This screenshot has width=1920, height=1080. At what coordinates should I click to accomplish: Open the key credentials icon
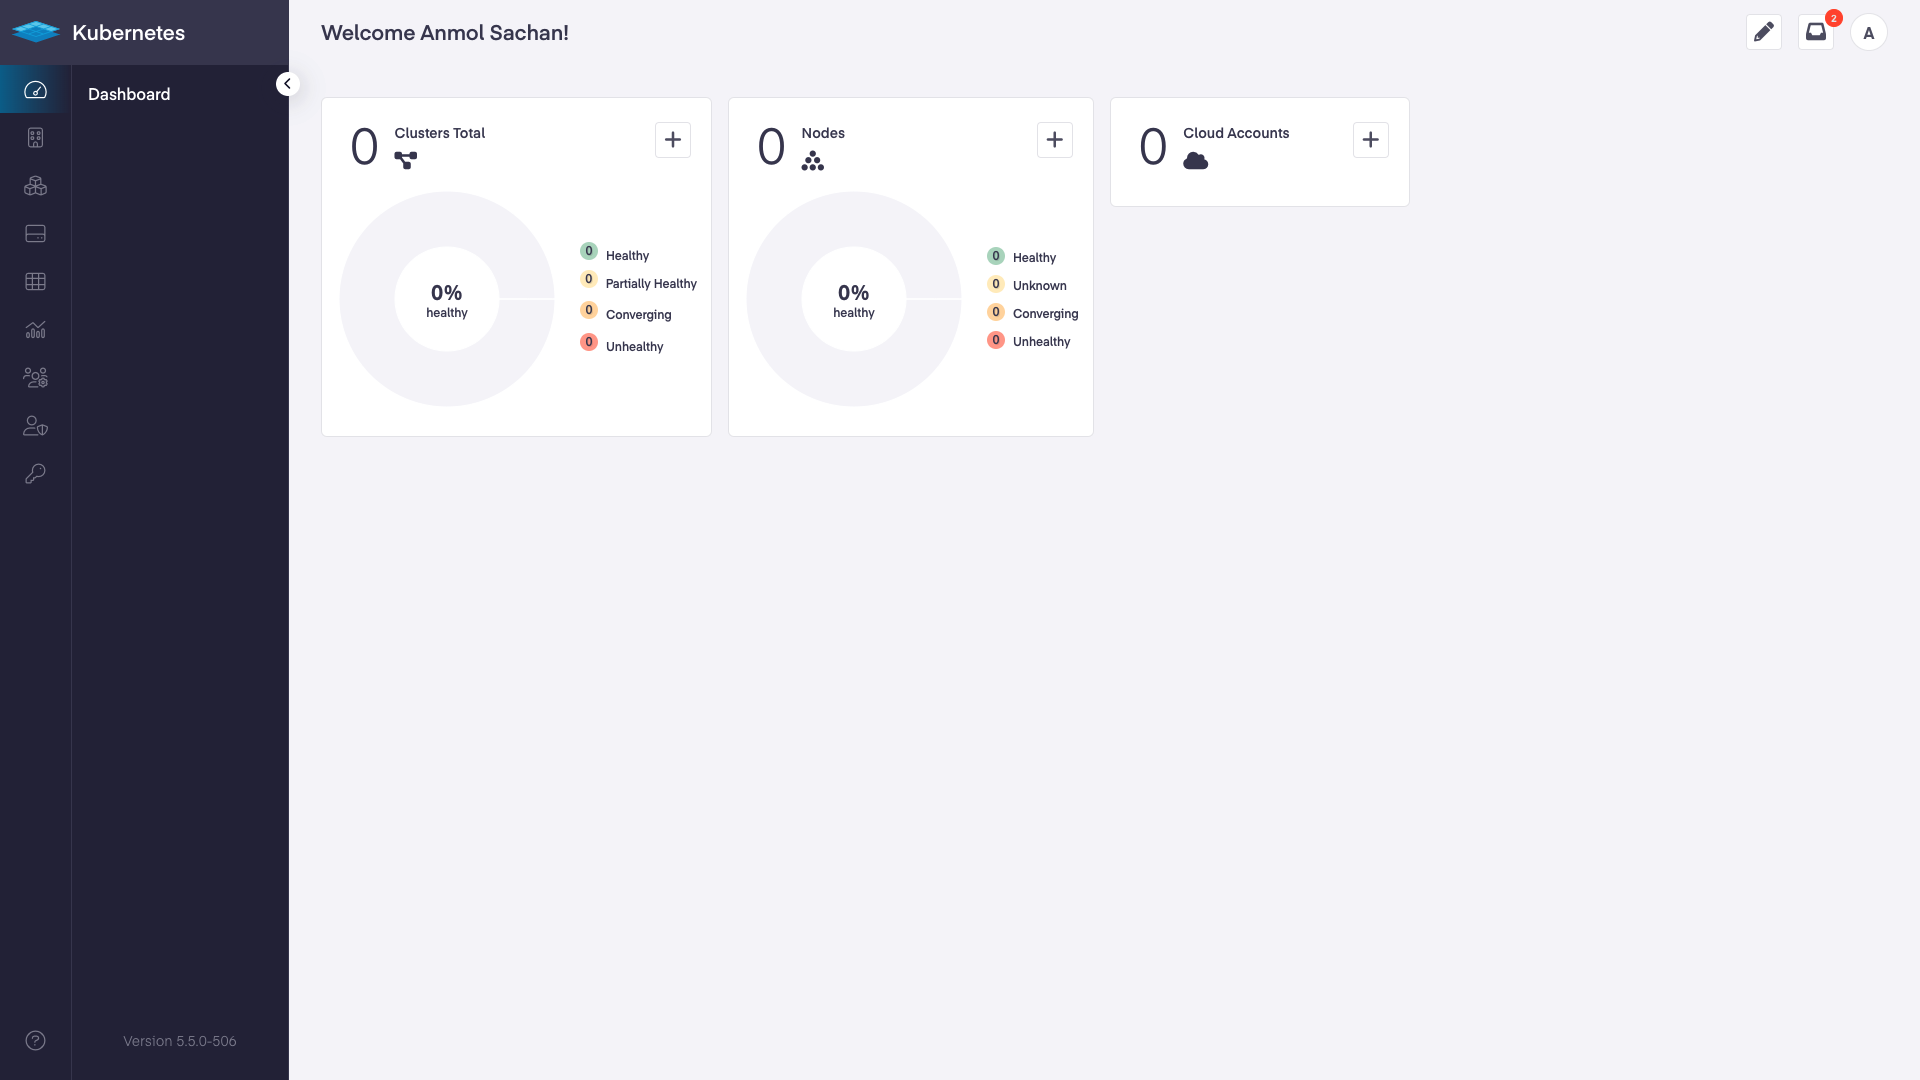click(36, 474)
